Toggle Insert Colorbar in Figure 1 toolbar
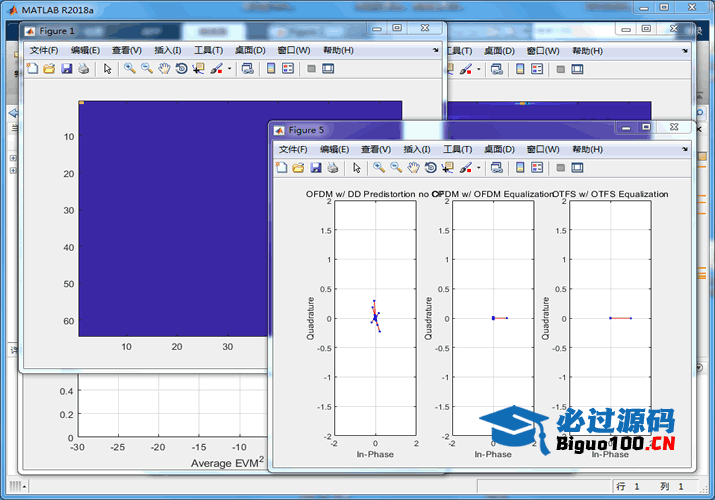The height and width of the screenshot is (500, 715). tap(270, 69)
